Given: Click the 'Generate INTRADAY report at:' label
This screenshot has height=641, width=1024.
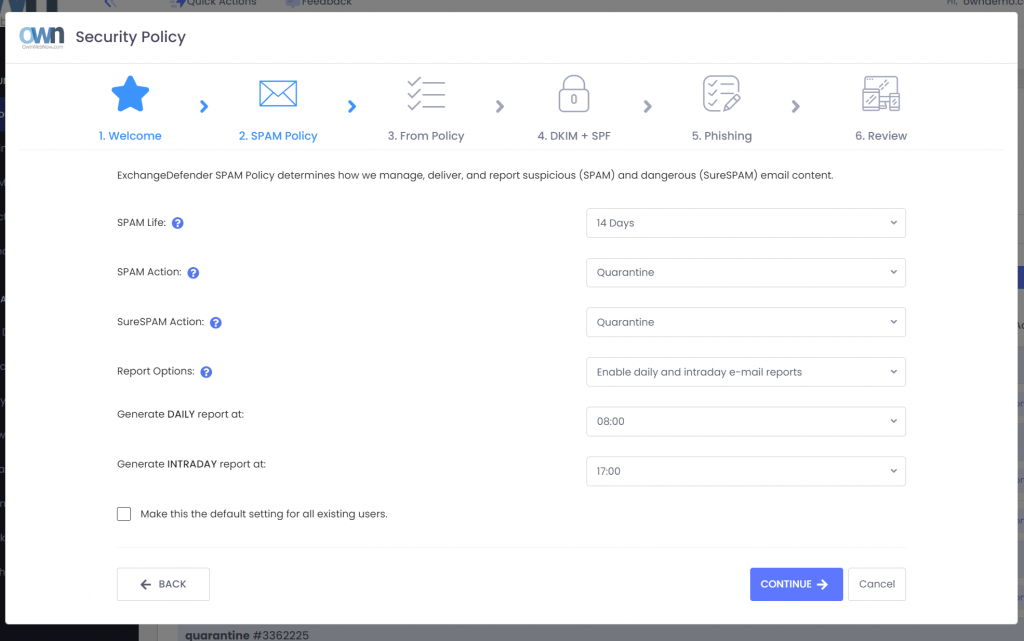Looking at the screenshot, I should click(191, 464).
